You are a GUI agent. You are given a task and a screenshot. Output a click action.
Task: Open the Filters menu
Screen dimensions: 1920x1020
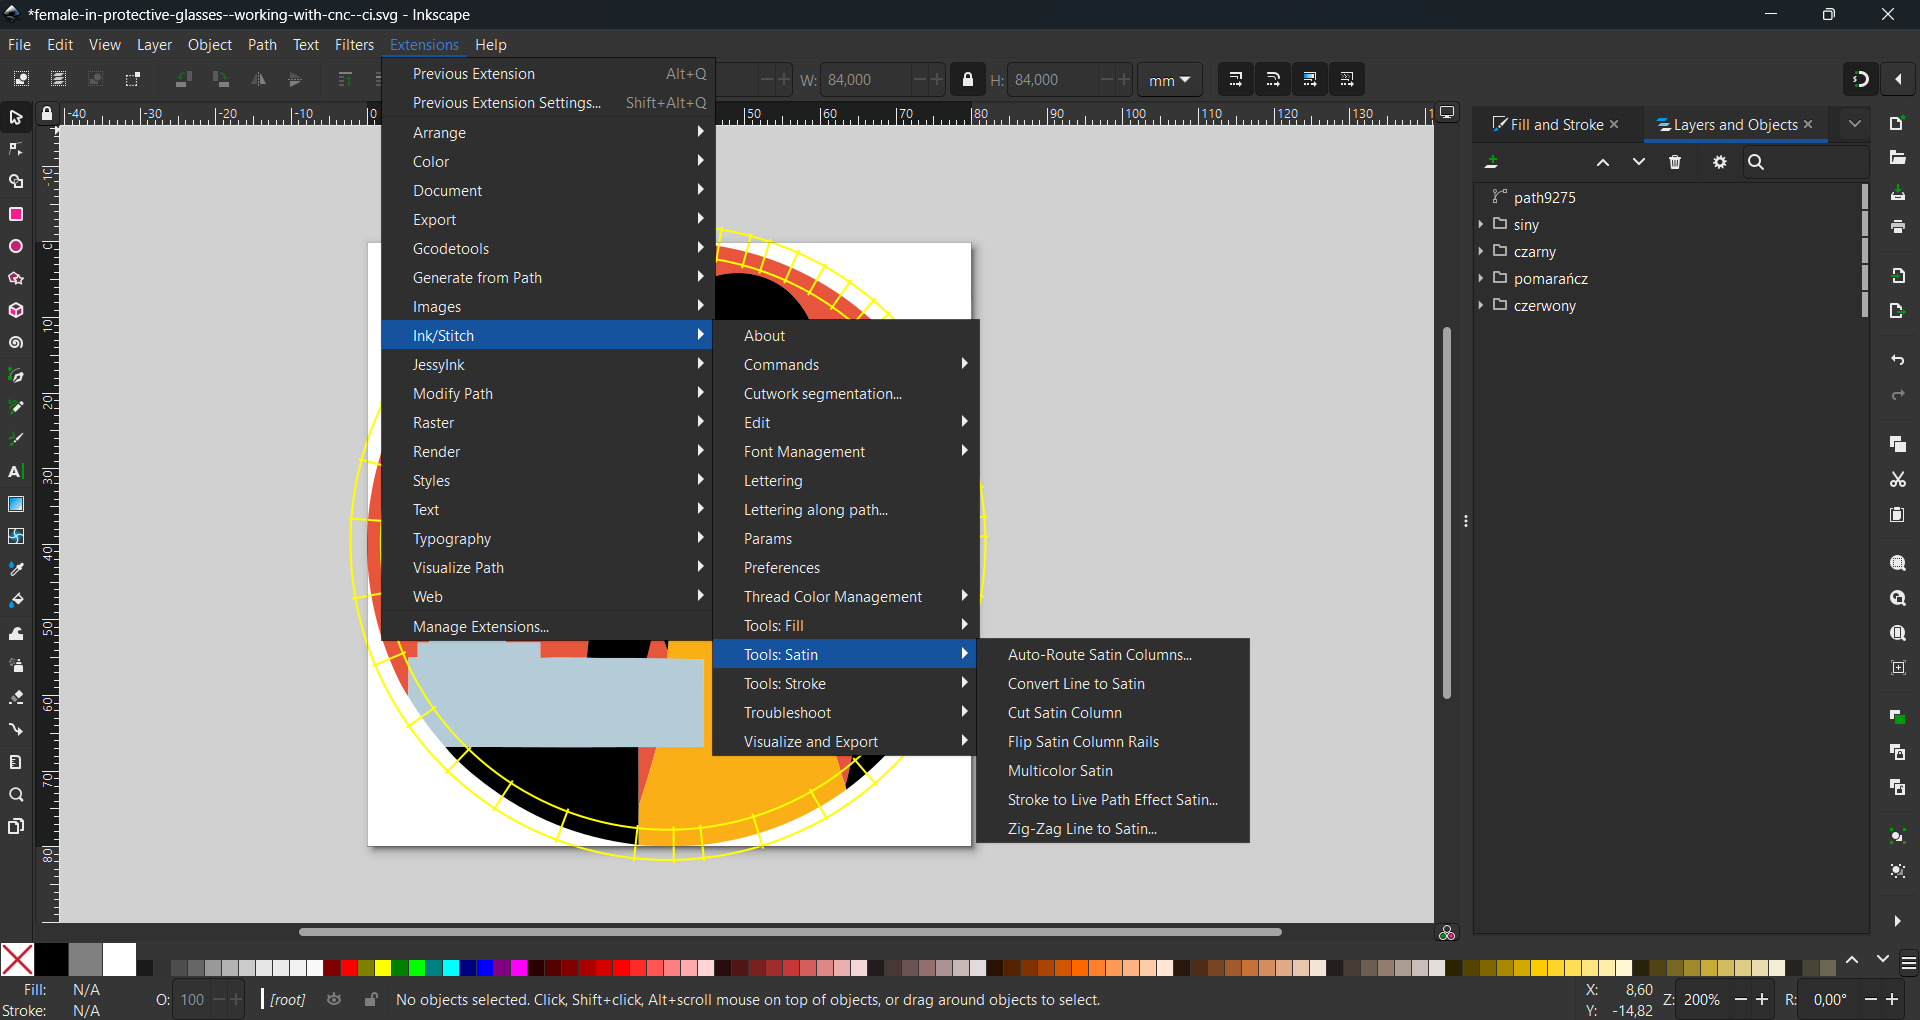[354, 45]
